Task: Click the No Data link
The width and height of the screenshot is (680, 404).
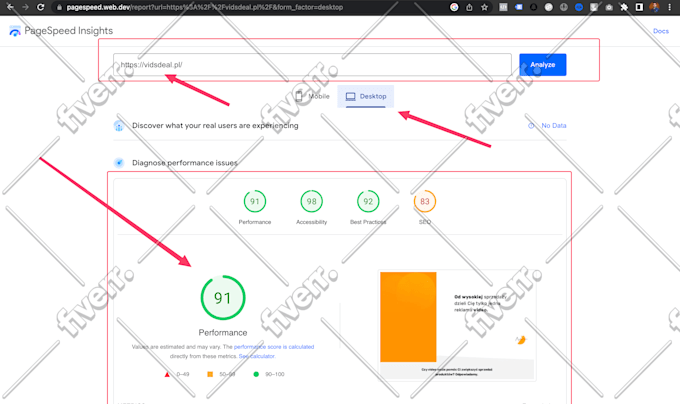Action: [554, 126]
